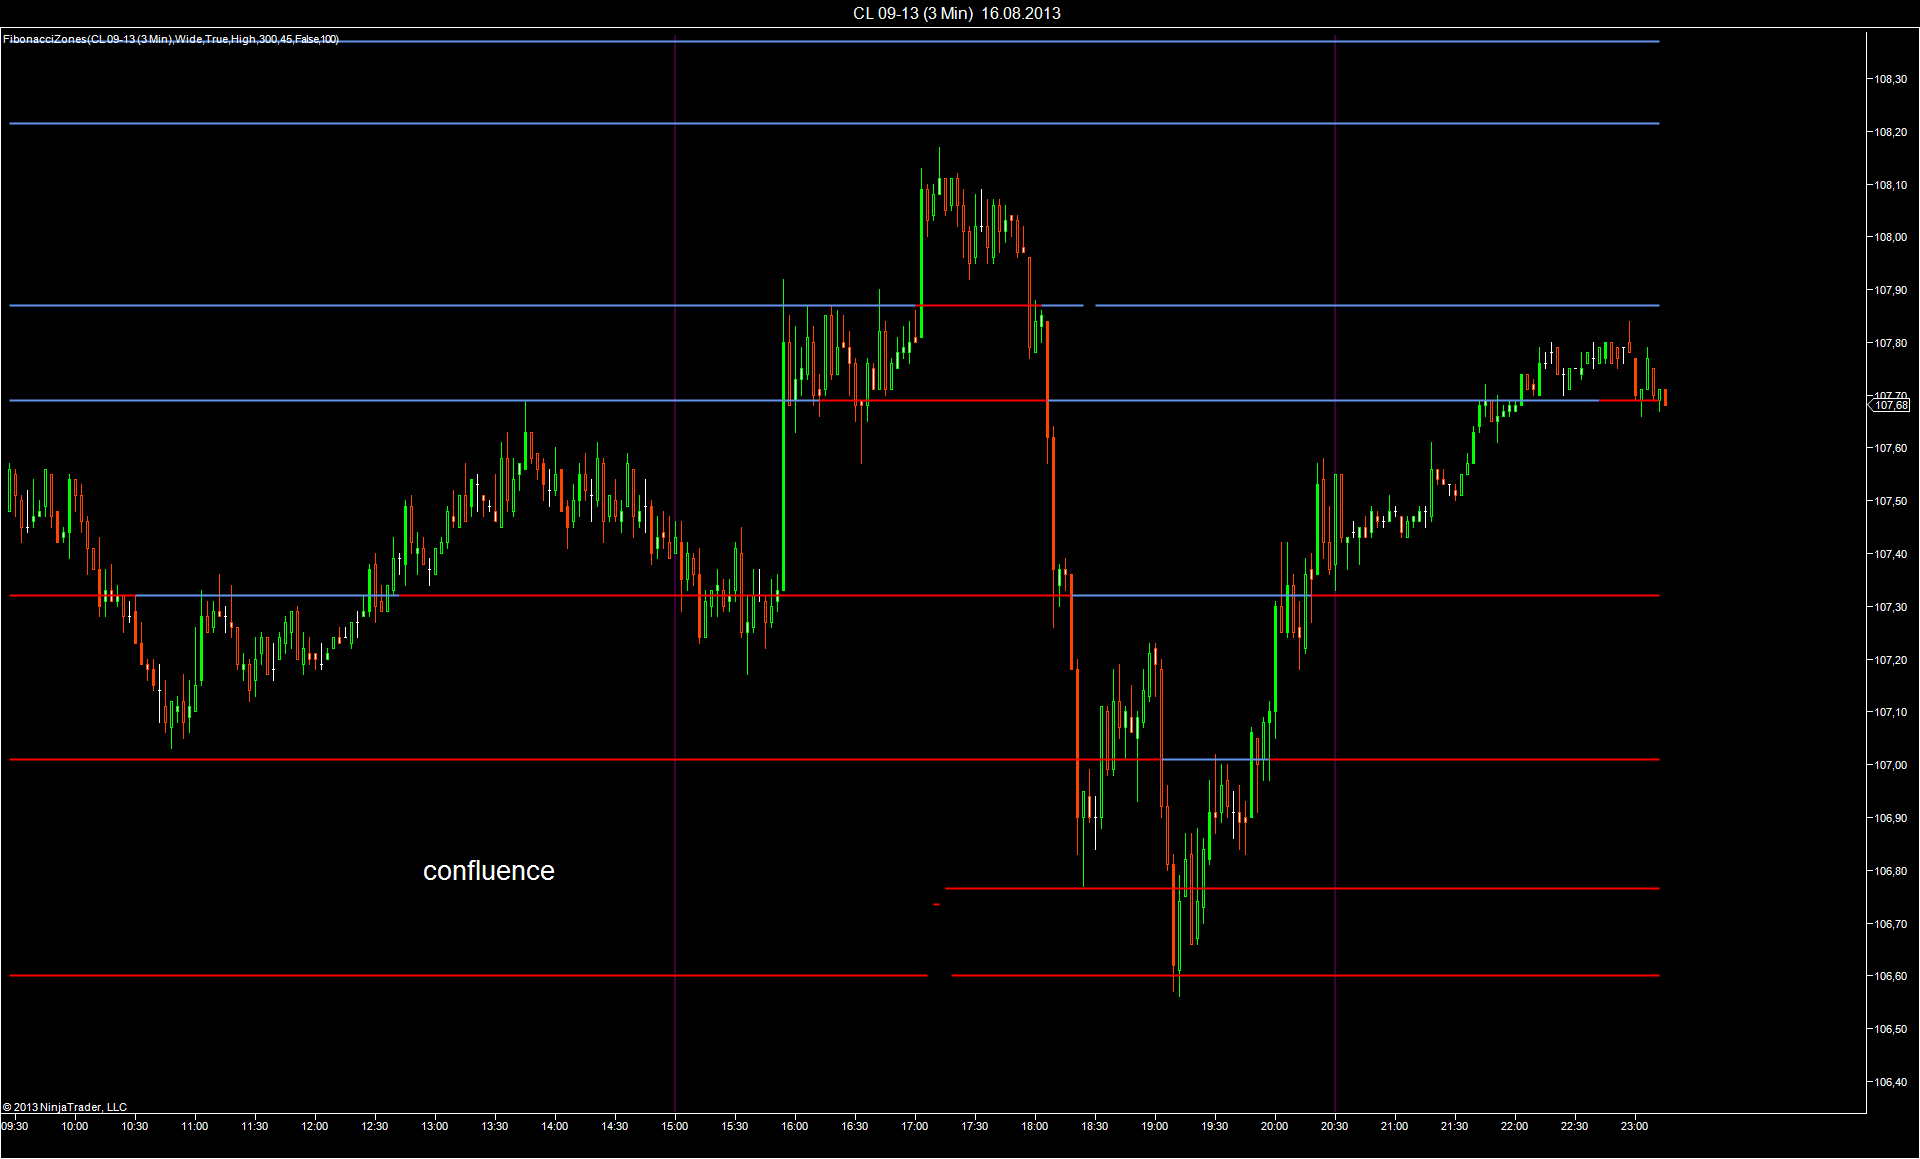The height and width of the screenshot is (1159, 1920).
Task: Click the 106,40 price axis label
Action: pyautogui.click(x=1889, y=1082)
